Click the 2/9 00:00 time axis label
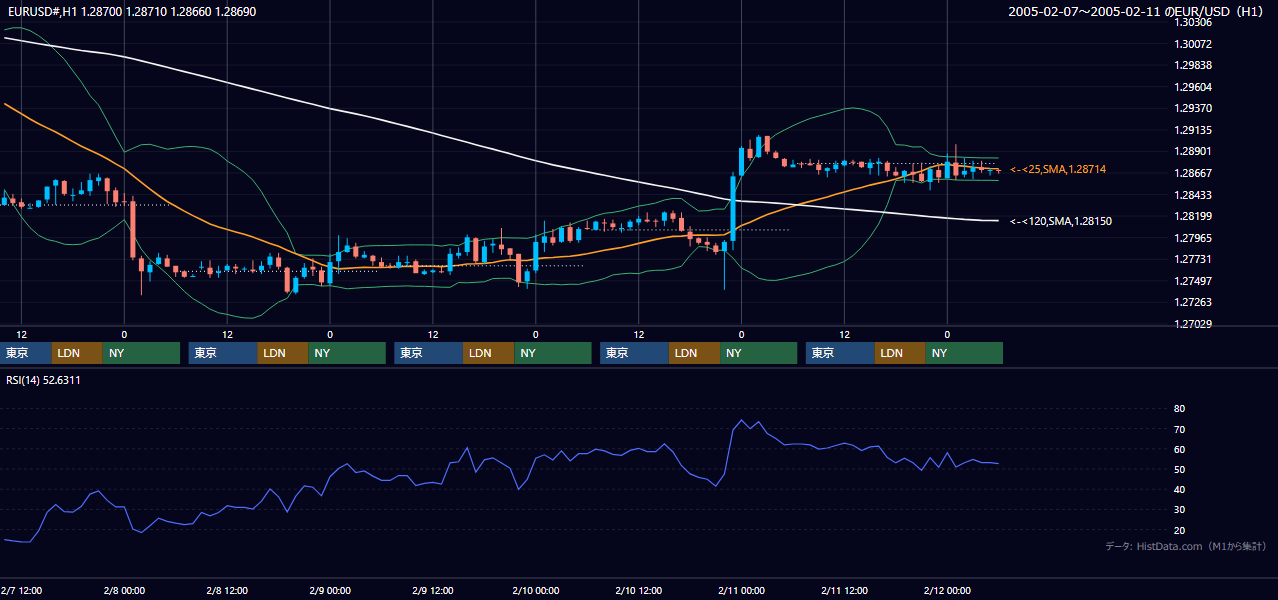 coord(330,590)
